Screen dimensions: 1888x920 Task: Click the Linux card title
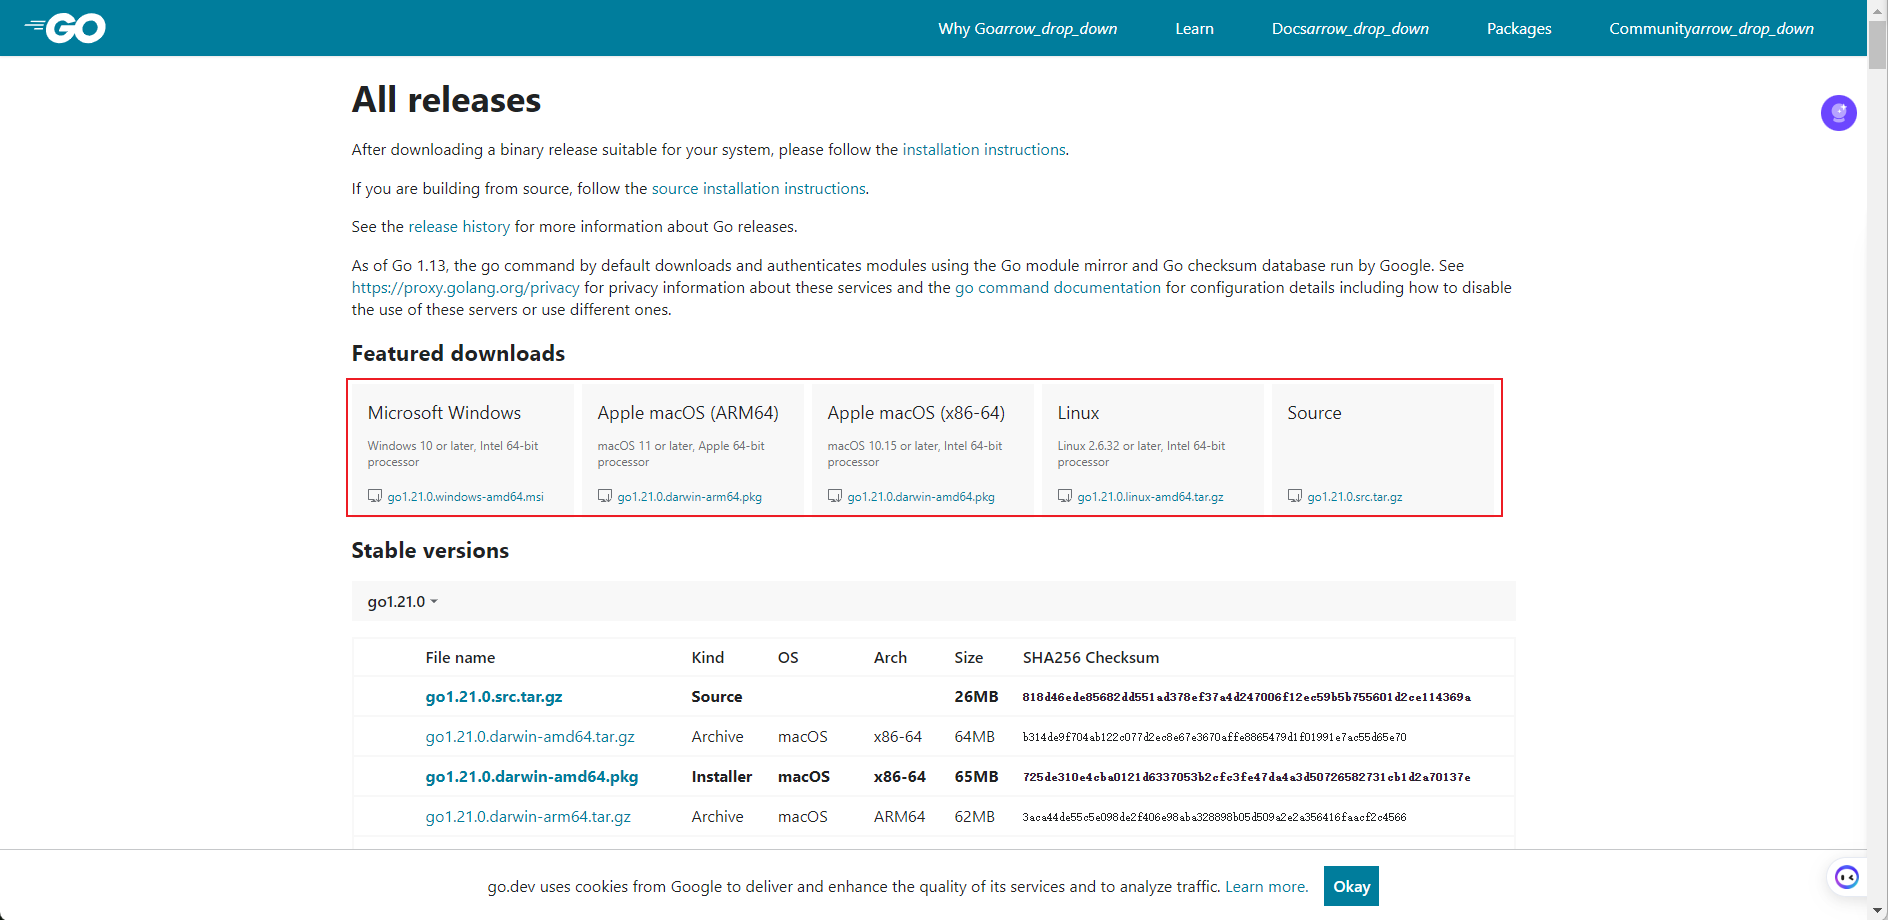(x=1078, y=413)
